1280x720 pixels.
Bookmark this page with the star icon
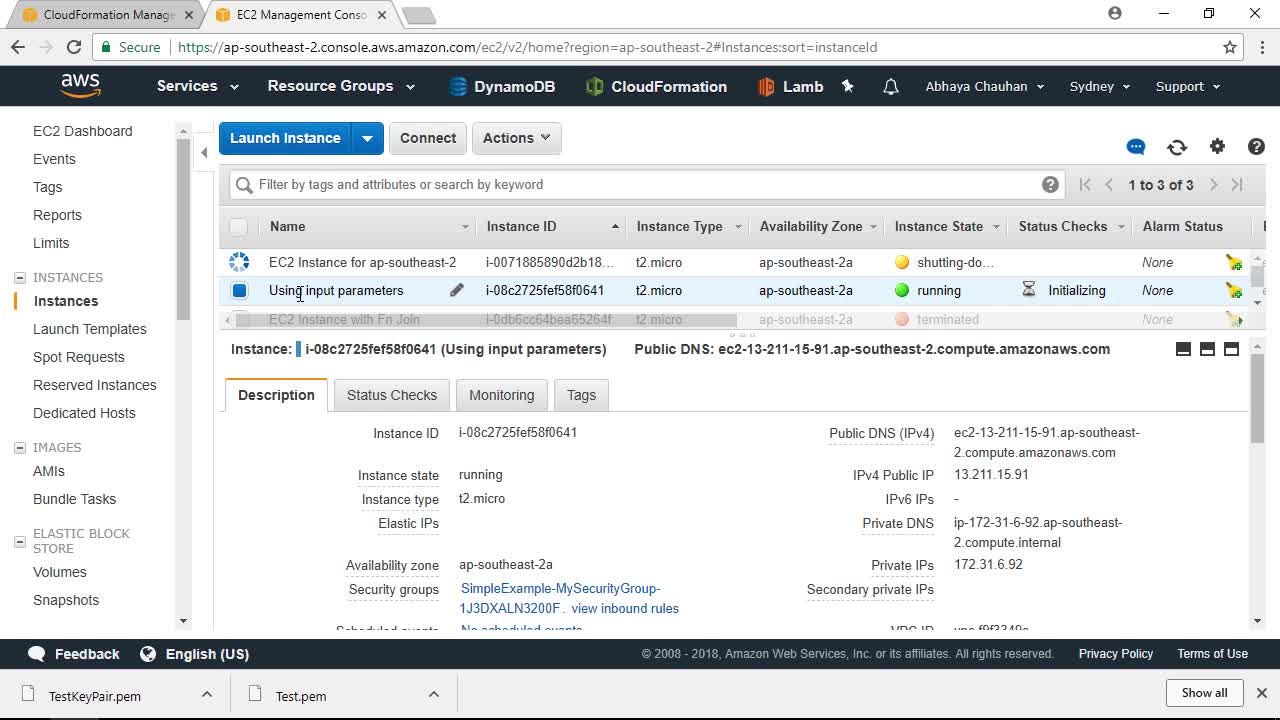coord(1230,47)
